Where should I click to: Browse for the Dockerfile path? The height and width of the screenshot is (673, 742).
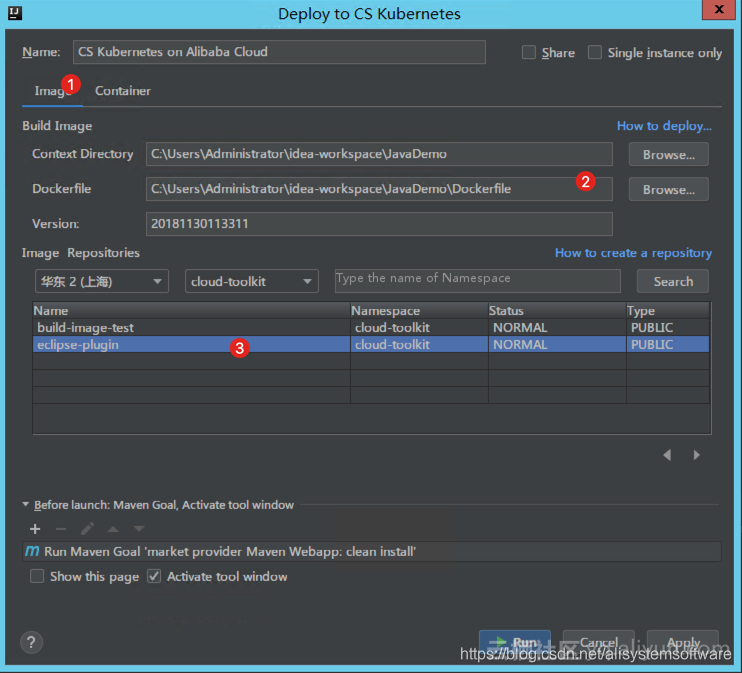669,189
